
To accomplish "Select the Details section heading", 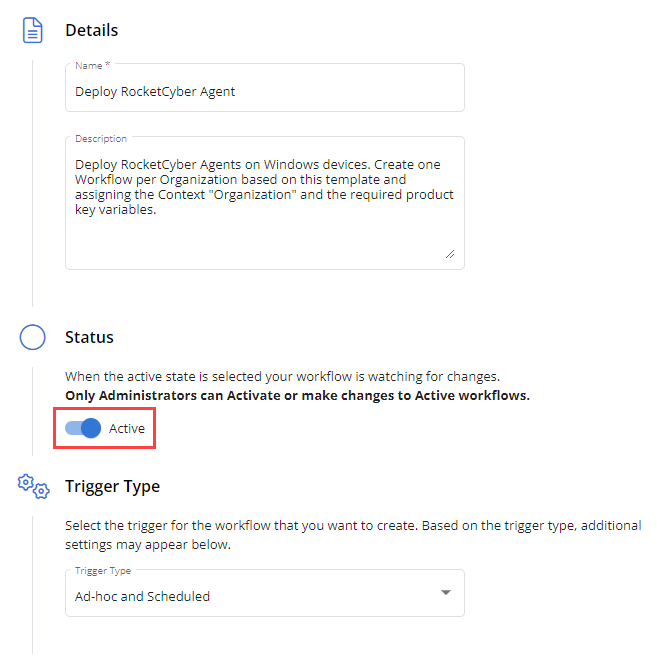I will pos(91,30).
